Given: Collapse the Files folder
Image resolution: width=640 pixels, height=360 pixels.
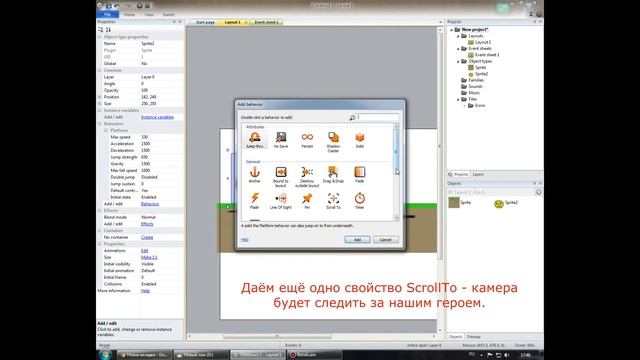Looking at the screenshot, I should point(458,99).
